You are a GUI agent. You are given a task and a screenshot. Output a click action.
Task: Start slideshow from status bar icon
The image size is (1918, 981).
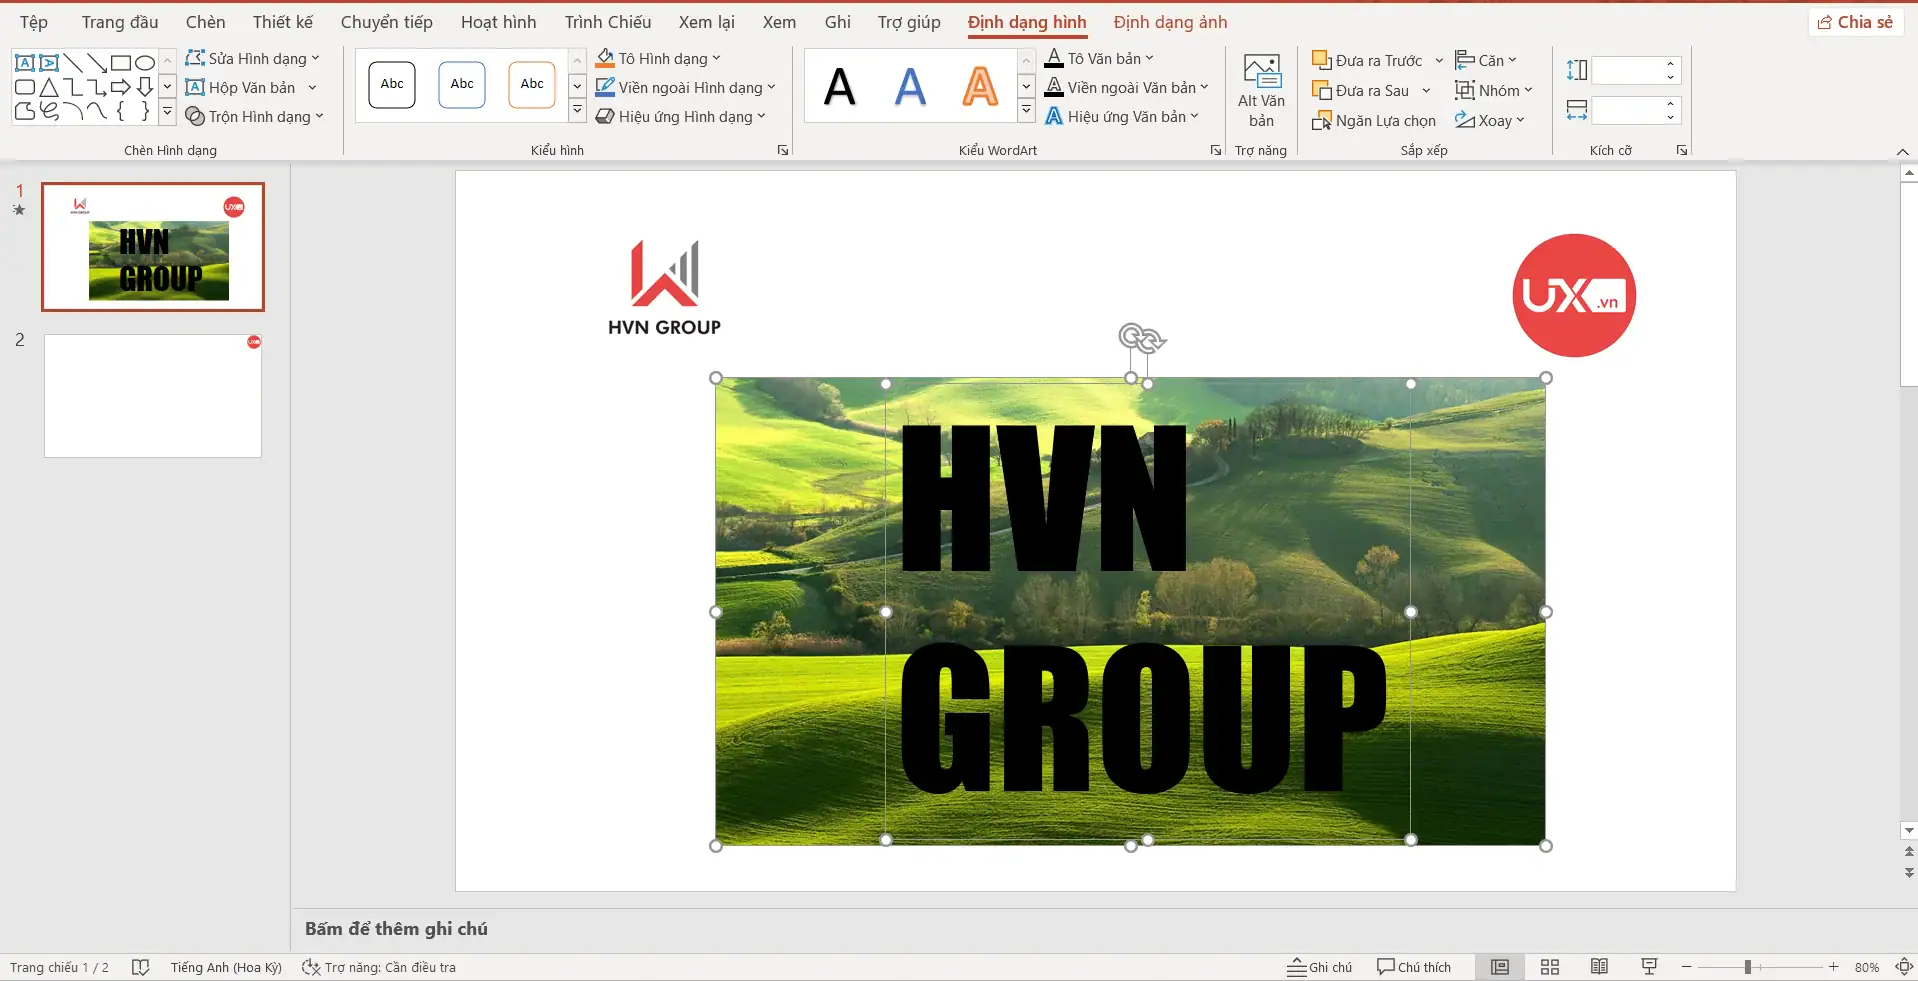tap(1649, 967)
